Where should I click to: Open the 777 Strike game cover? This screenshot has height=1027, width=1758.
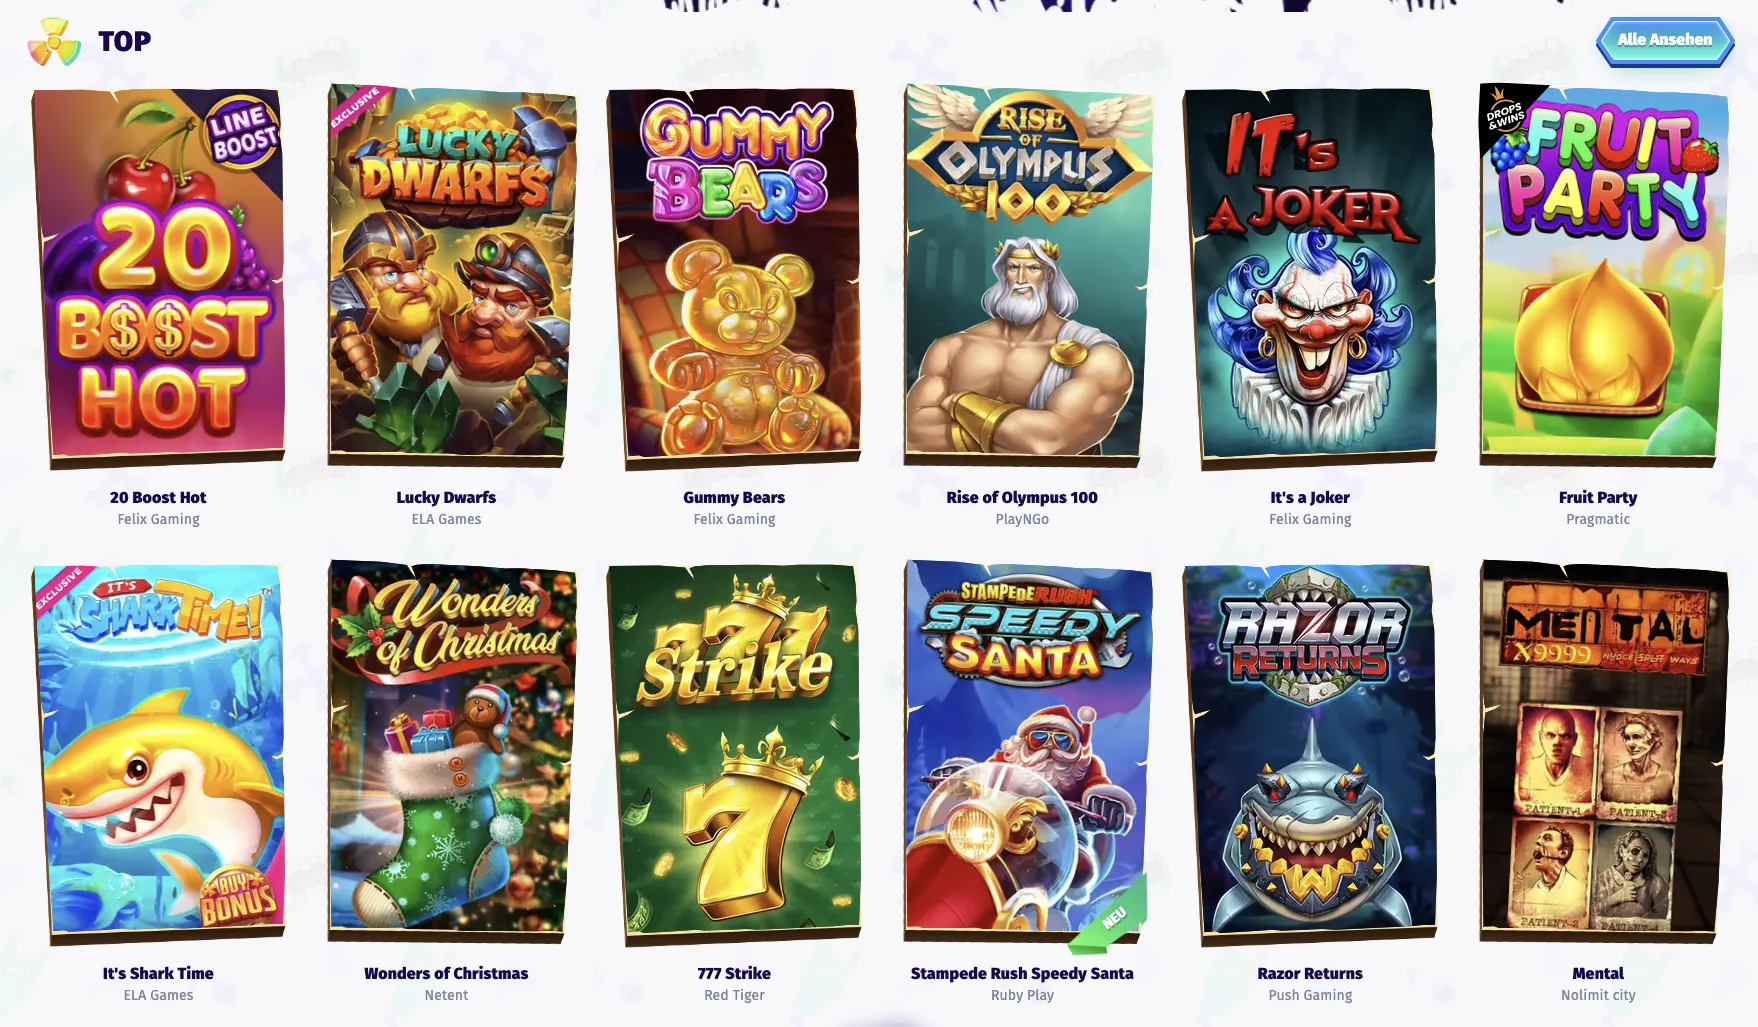coord(734,753)
